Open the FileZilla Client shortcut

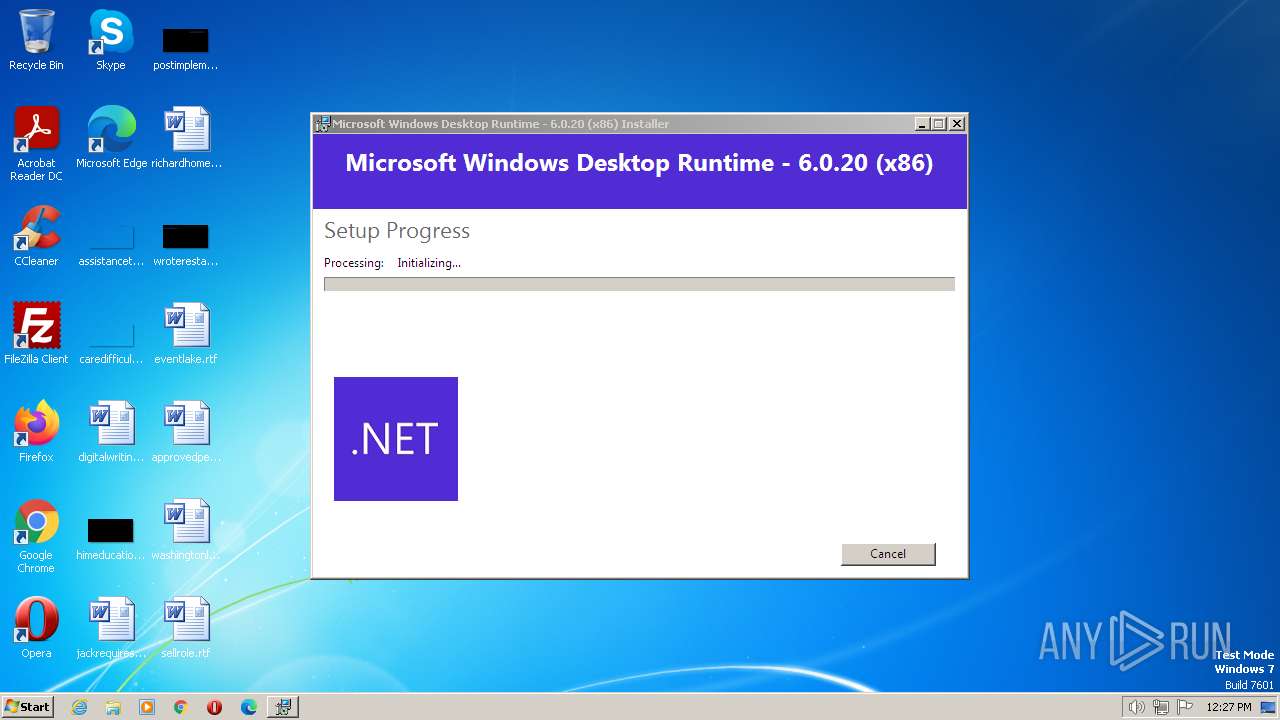(x=36, y=334)
